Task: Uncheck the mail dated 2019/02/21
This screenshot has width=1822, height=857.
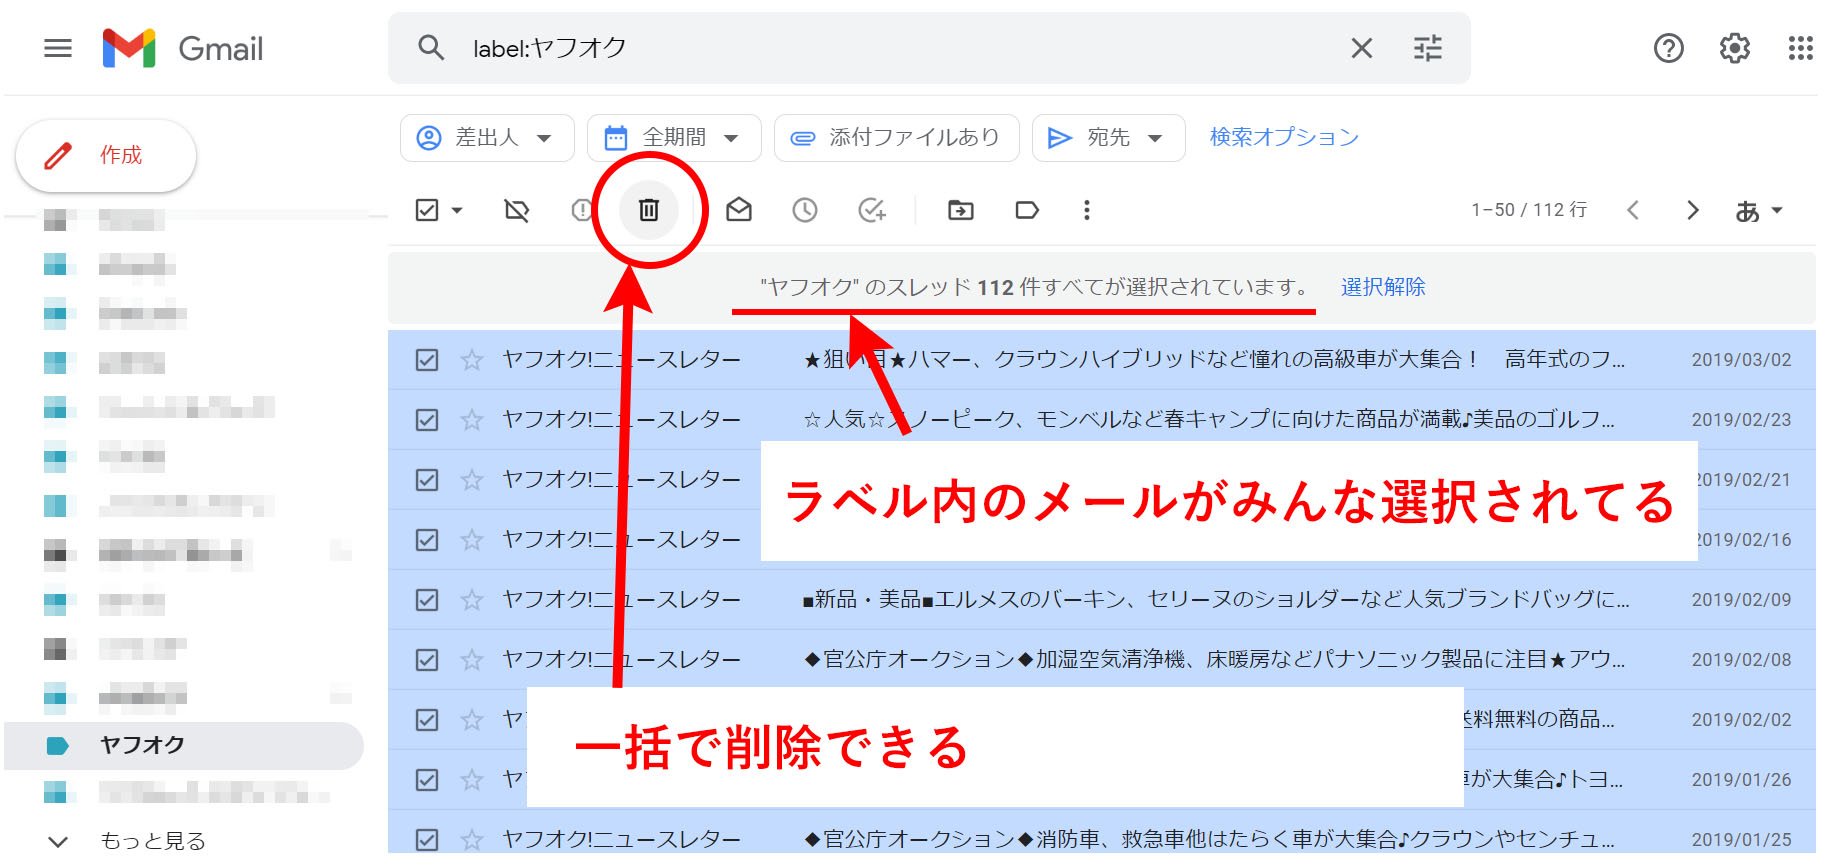Action: pos(427,480)
